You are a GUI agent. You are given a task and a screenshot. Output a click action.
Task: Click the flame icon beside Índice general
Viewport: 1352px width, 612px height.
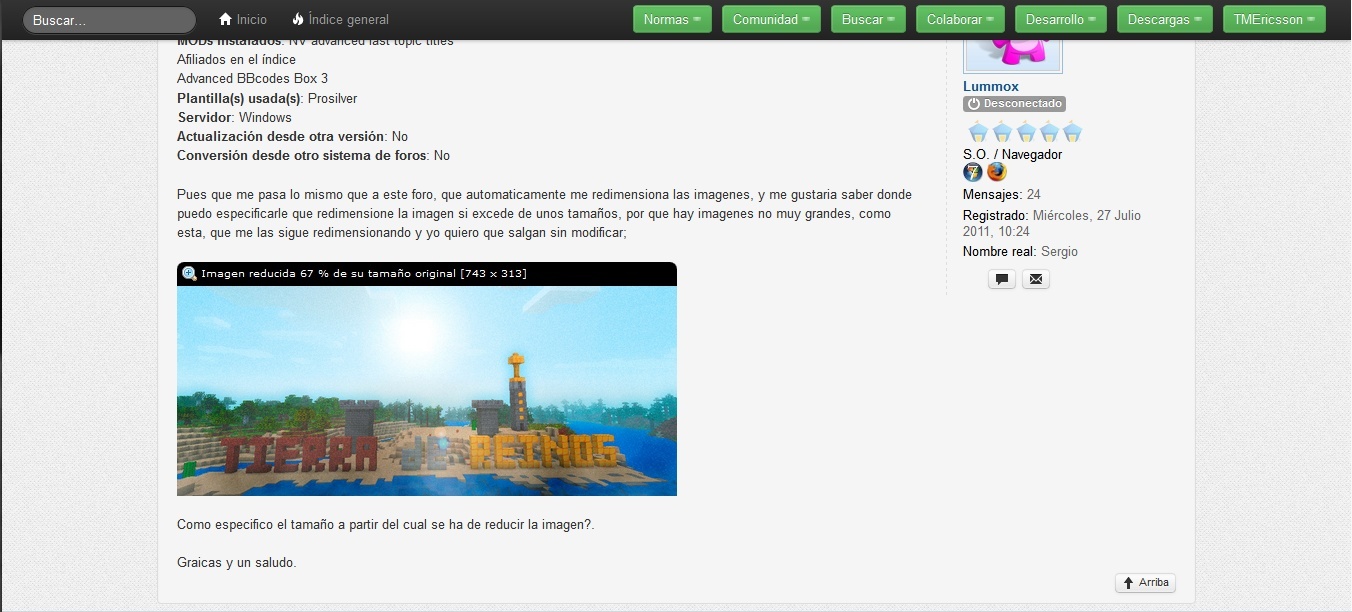pyautogui.click(x=298, y=19)
